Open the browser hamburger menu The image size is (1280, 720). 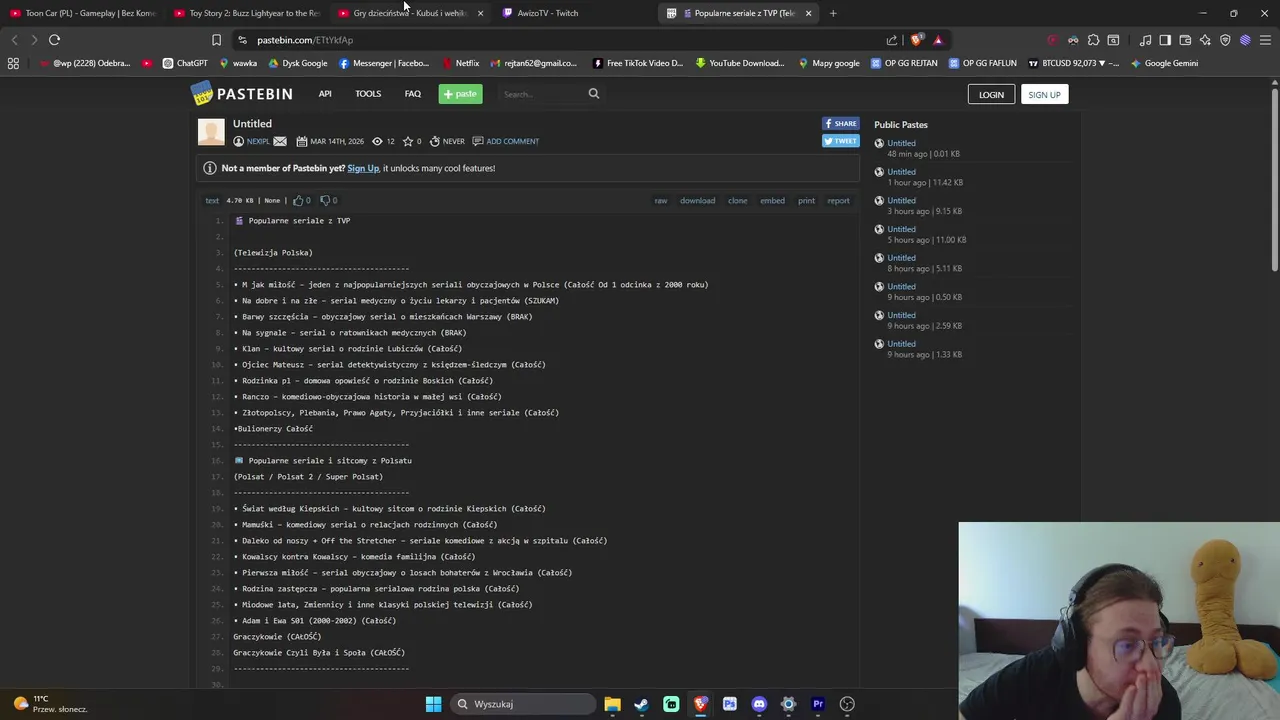coord(1265,40)
